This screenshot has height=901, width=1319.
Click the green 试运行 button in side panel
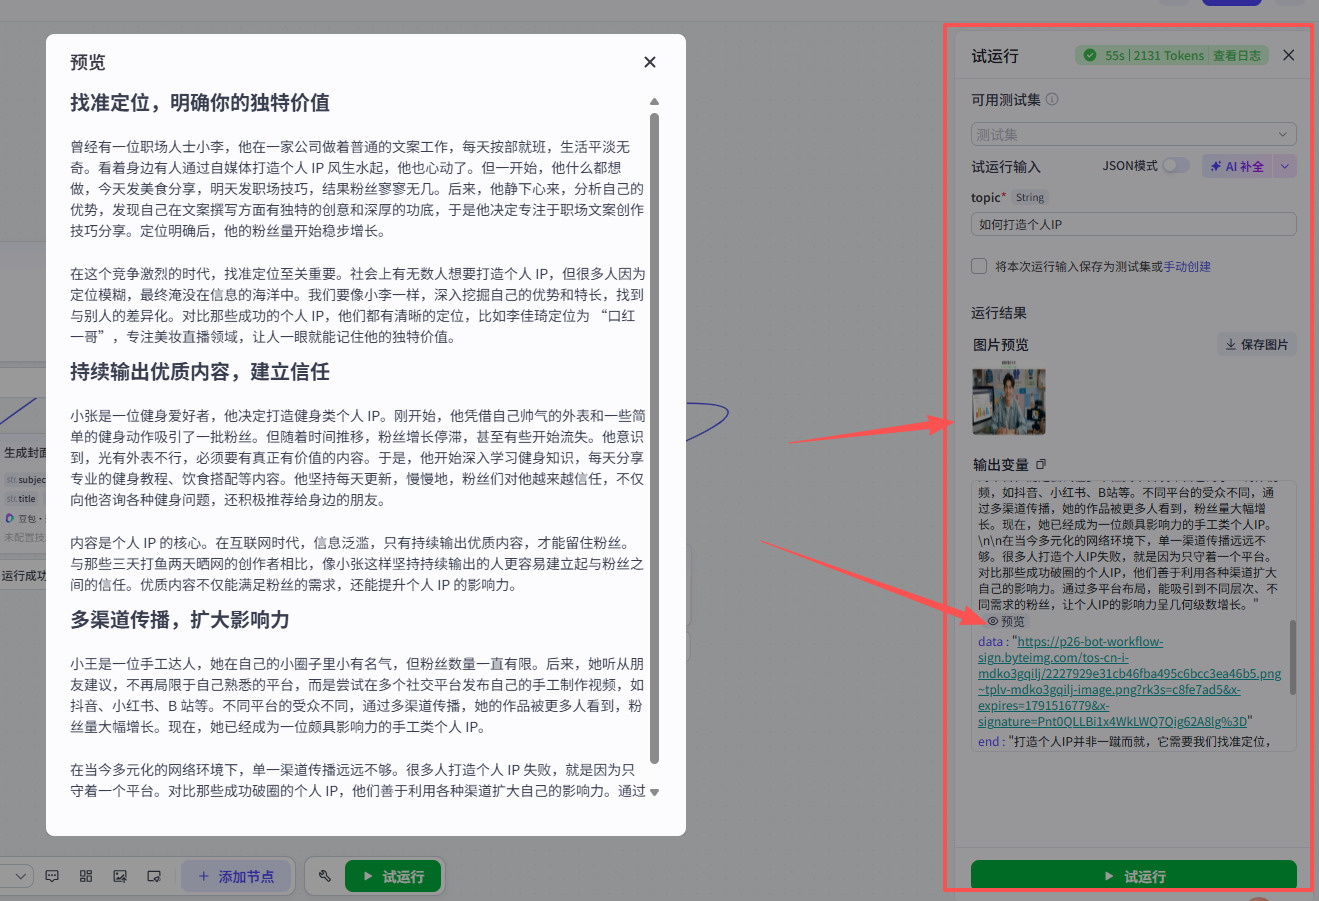(x=1134, y=876)
